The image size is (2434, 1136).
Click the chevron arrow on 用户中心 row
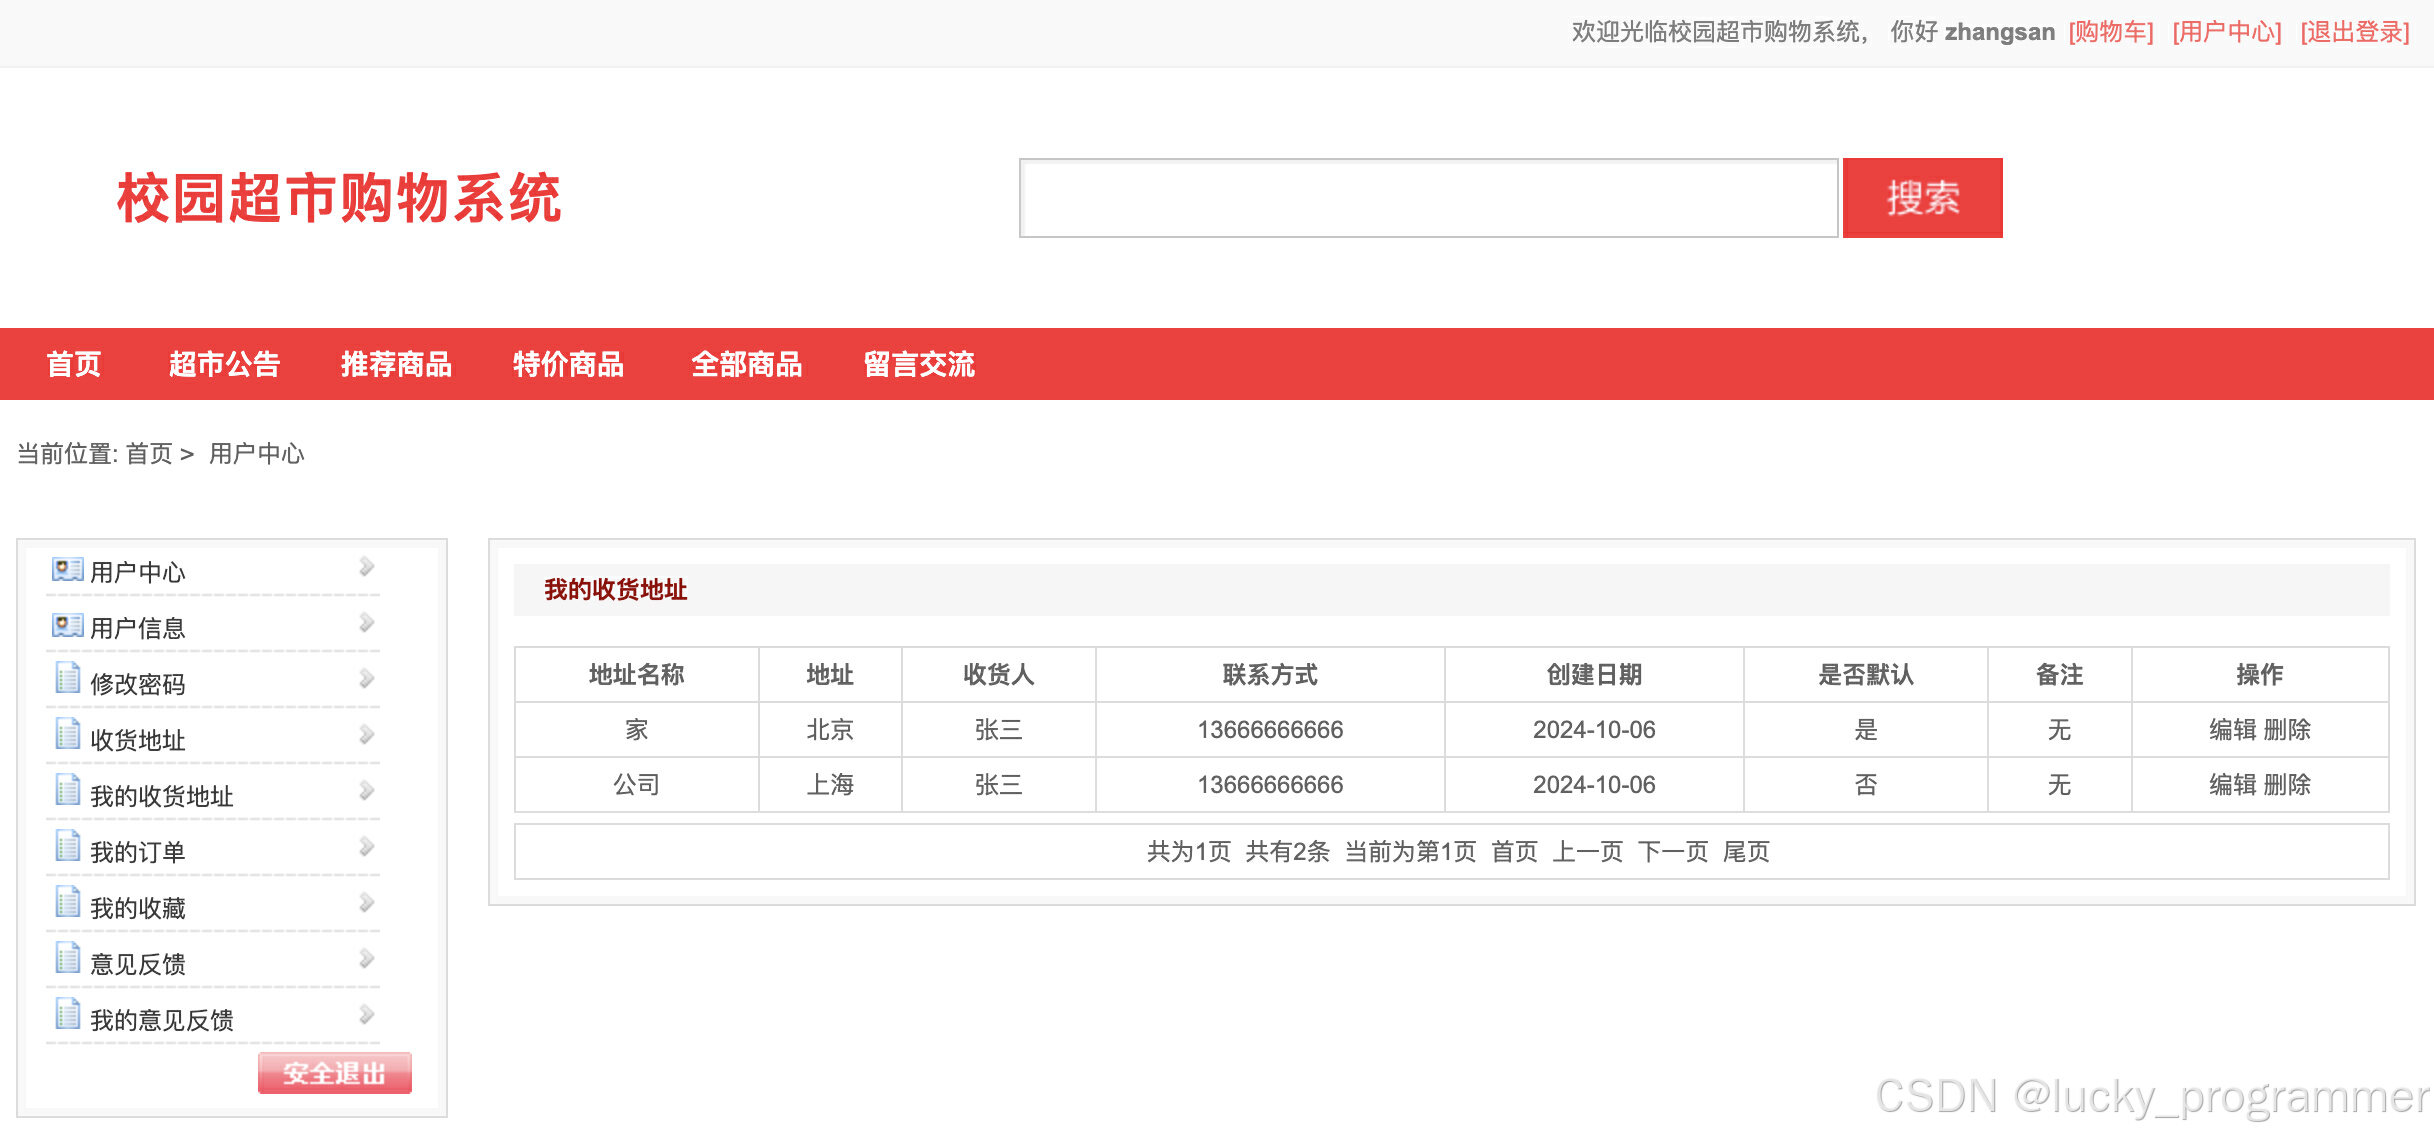pyautogui.click(x=366, y=567)
